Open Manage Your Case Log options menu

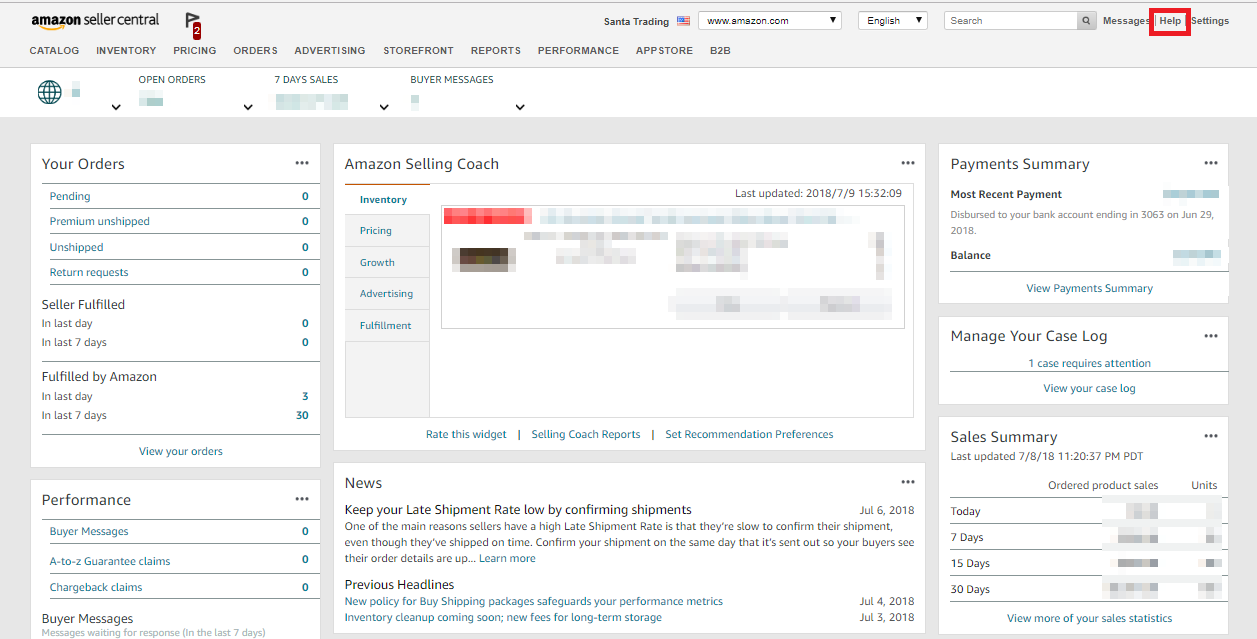1211,336
